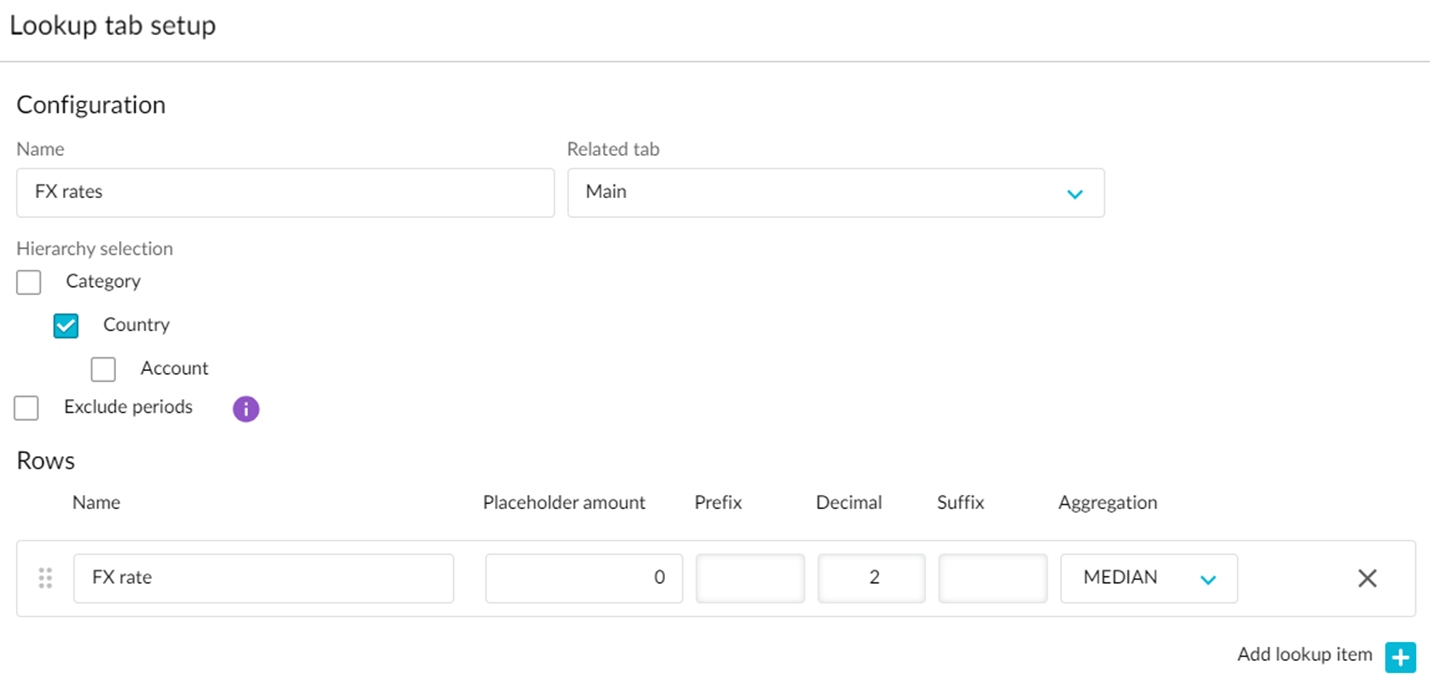Expand the MEDIAN aggregation dropdown

coord(1148,578)
